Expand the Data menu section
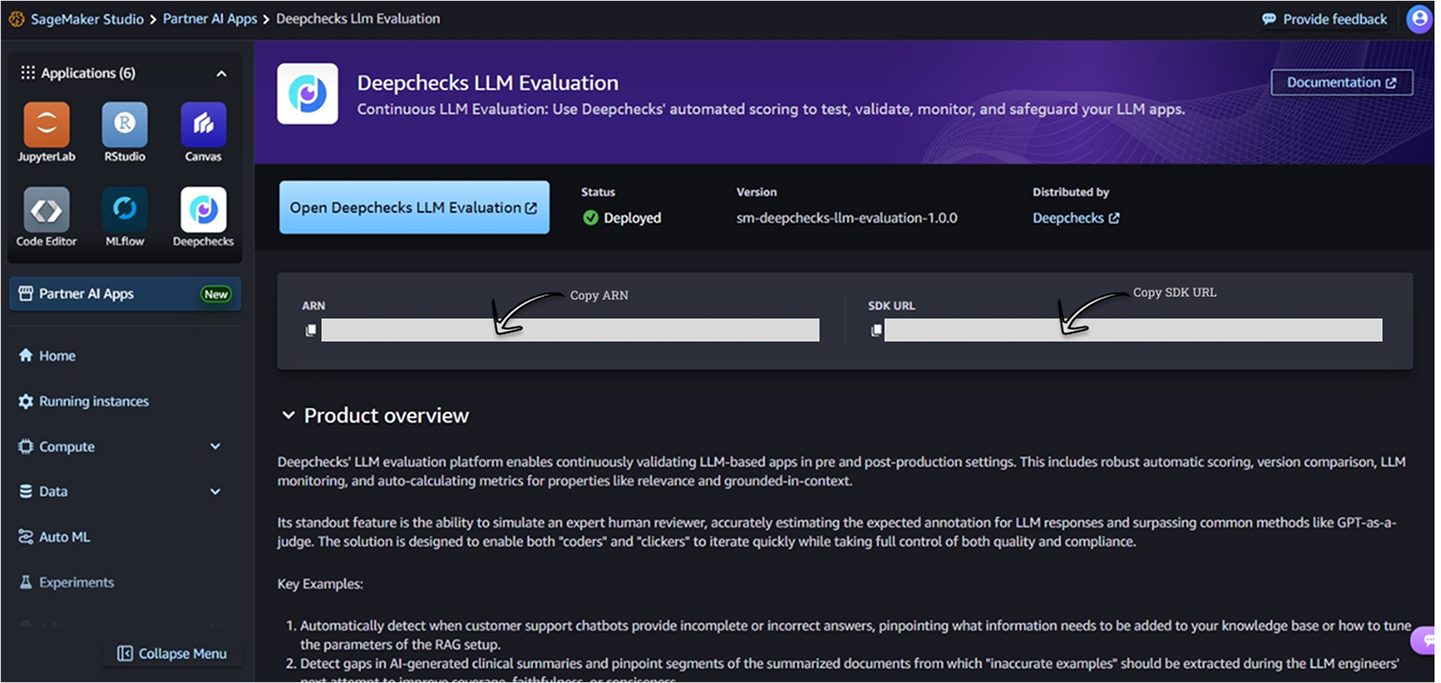Viewport: 1441px width, 683px height. [215, 491]
